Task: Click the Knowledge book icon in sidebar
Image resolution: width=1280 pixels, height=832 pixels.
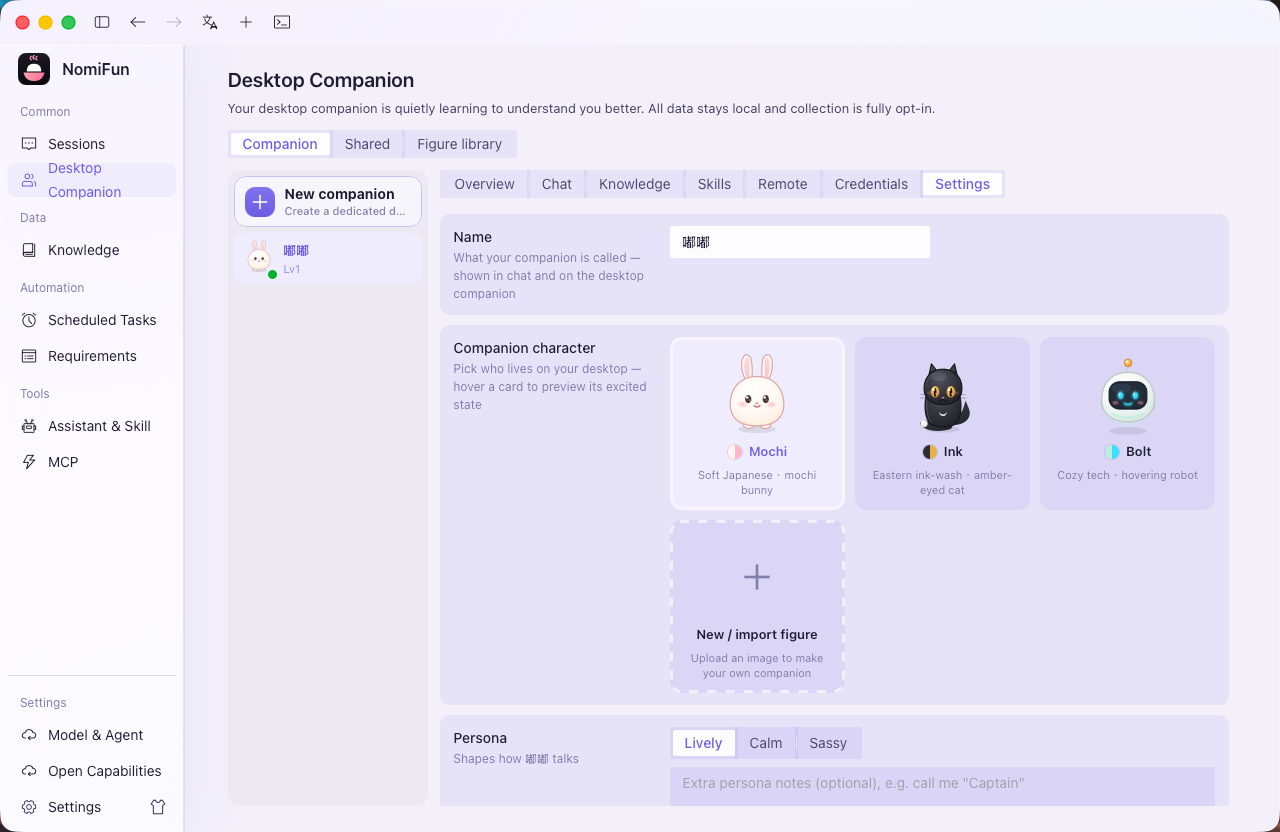Action: (x=29, y=250)
